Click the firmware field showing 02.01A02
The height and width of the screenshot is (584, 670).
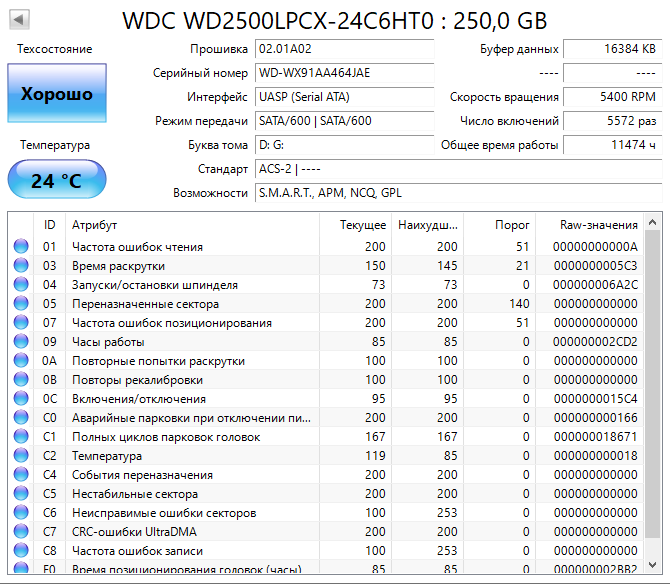coord(343,49)
